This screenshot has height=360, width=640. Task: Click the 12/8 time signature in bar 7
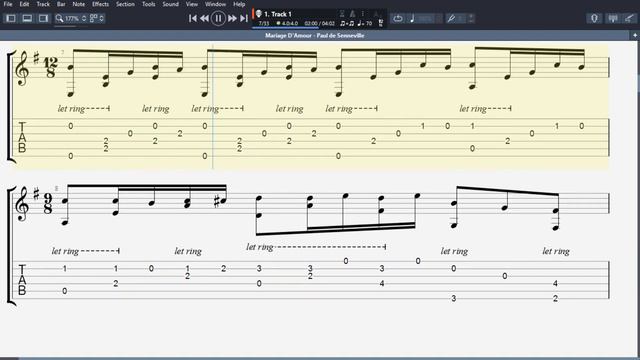tap(51, 67)
